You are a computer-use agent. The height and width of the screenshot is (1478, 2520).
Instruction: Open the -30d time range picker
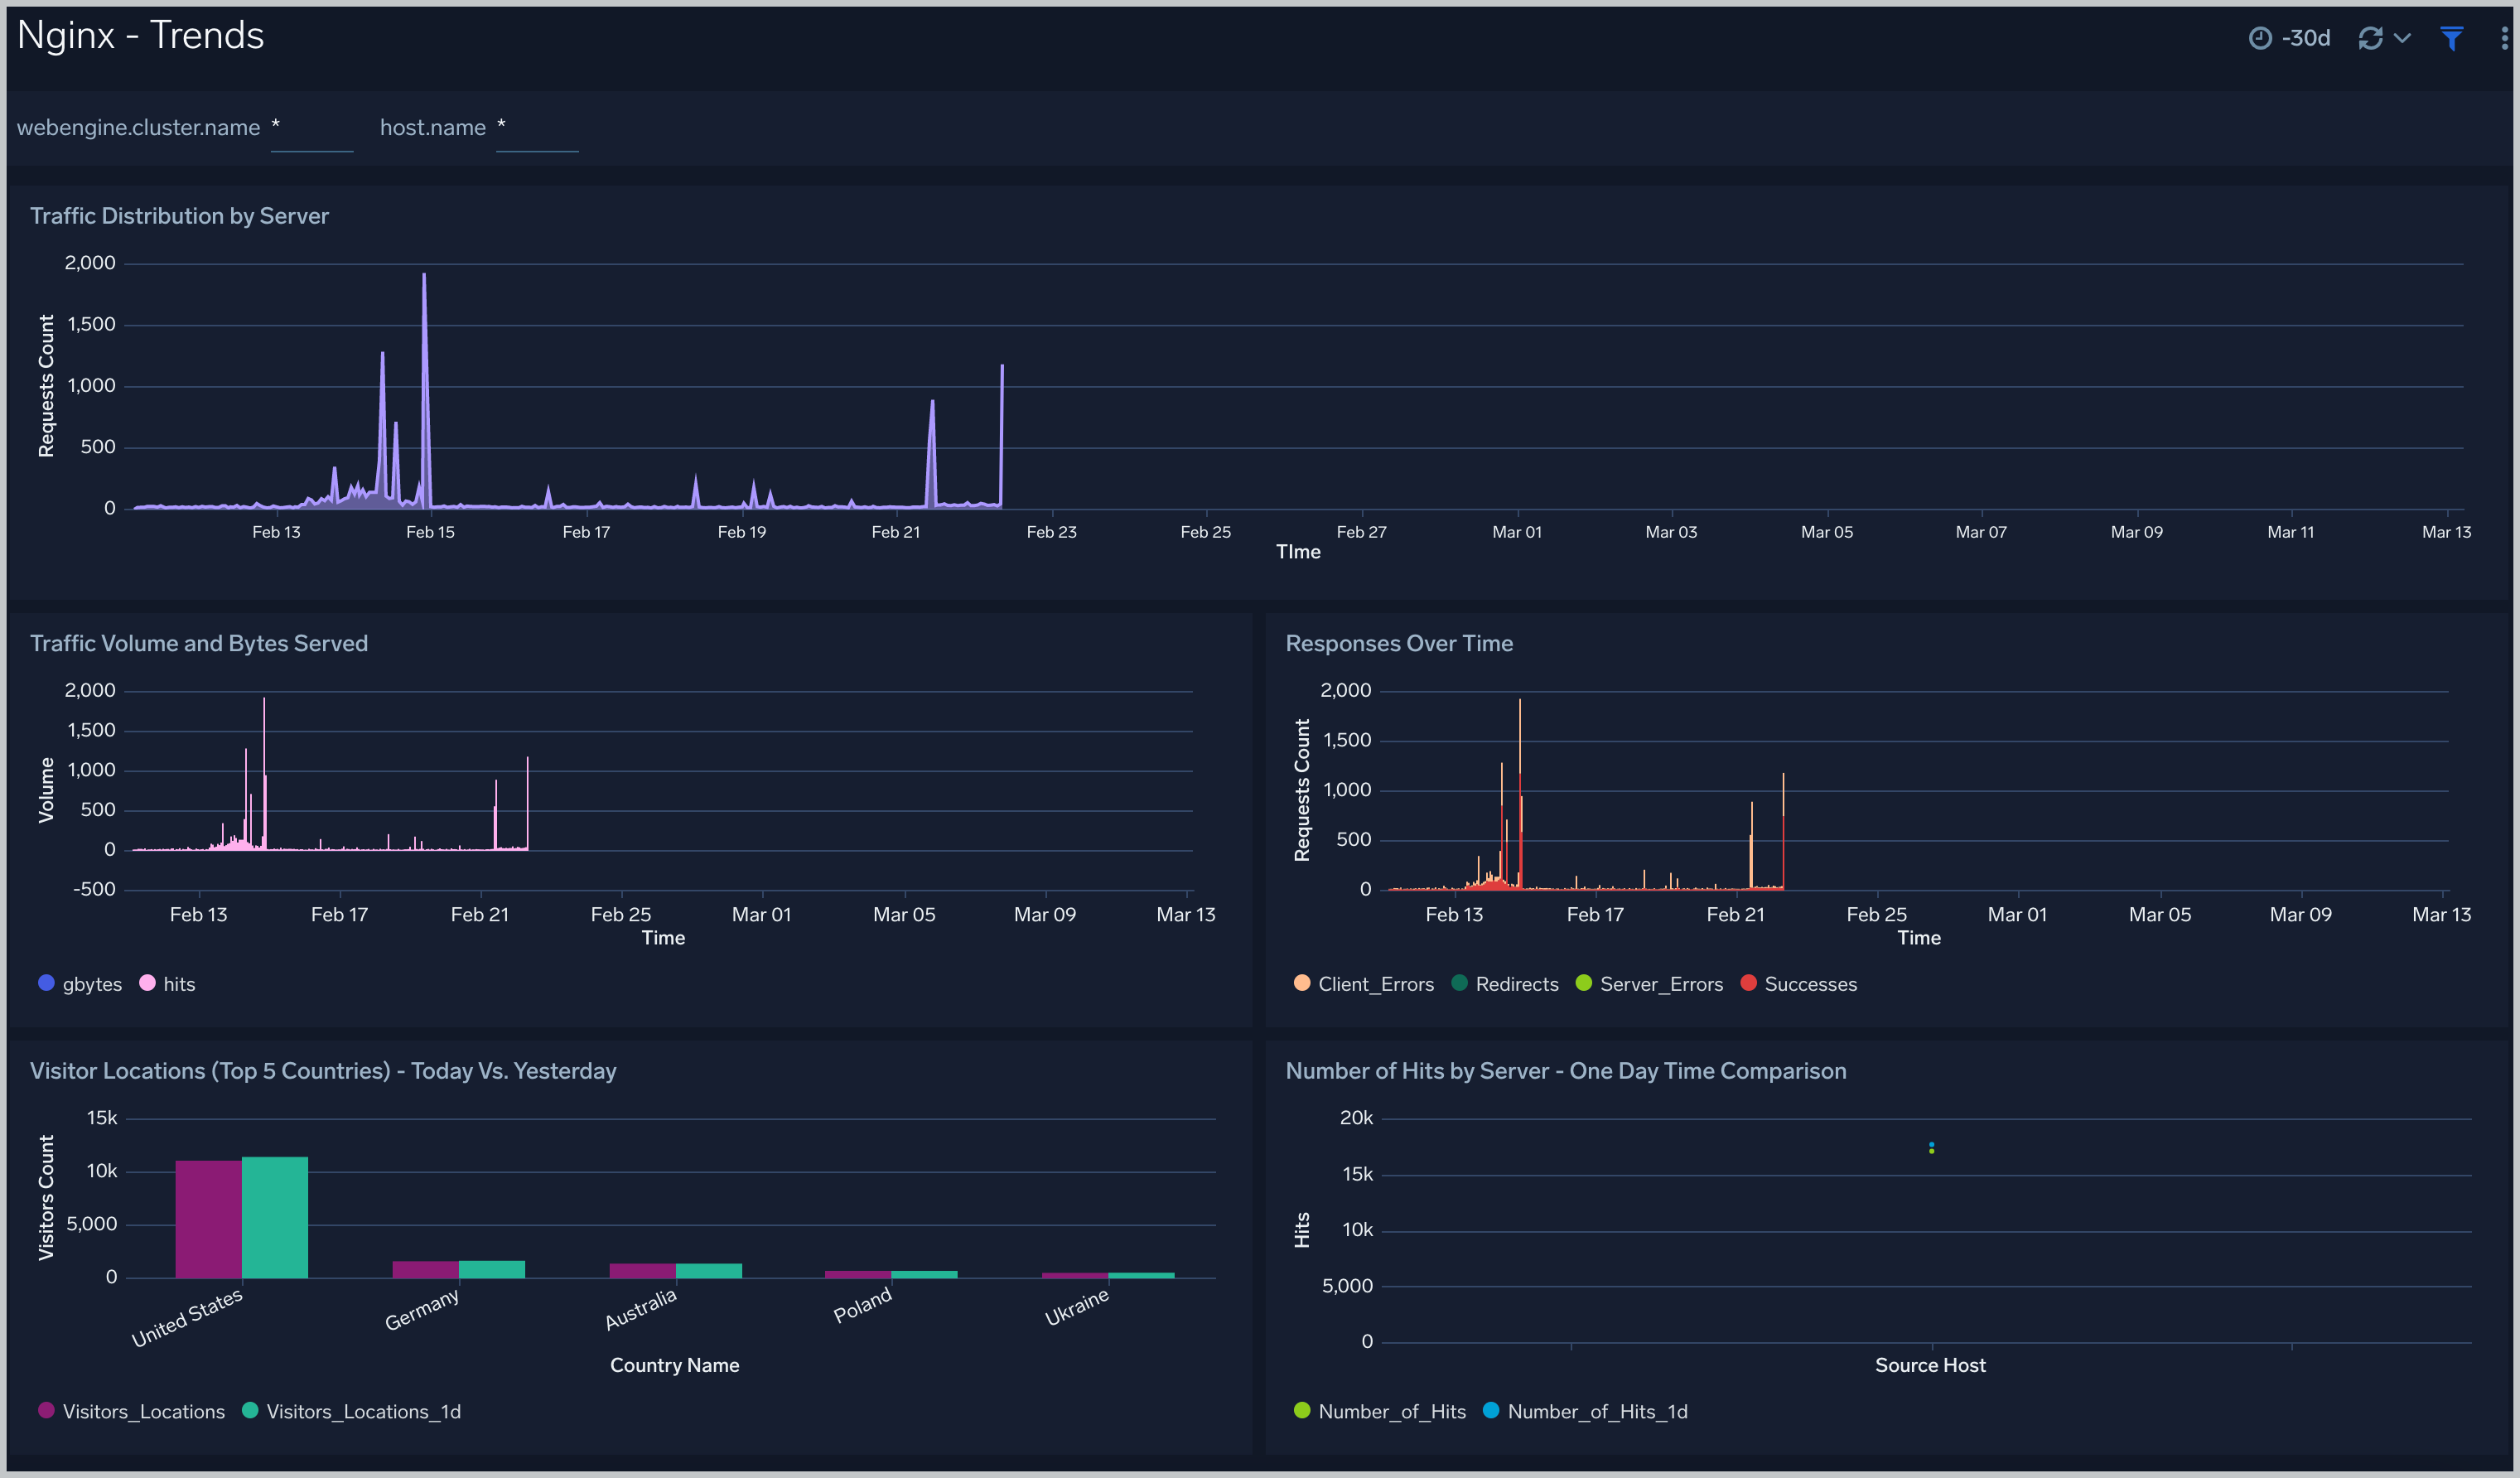(x=2290, y=38)
